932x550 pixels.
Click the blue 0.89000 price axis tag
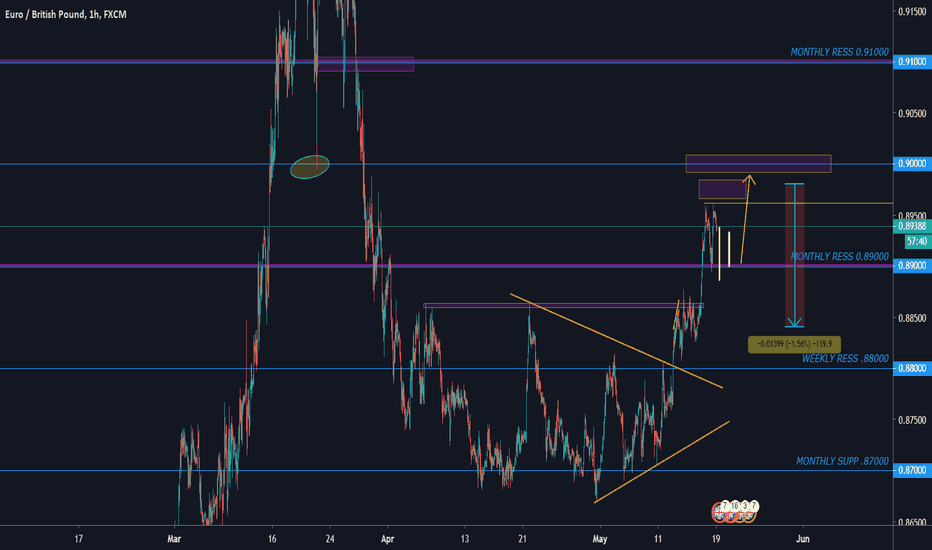[x=912, y=266]
